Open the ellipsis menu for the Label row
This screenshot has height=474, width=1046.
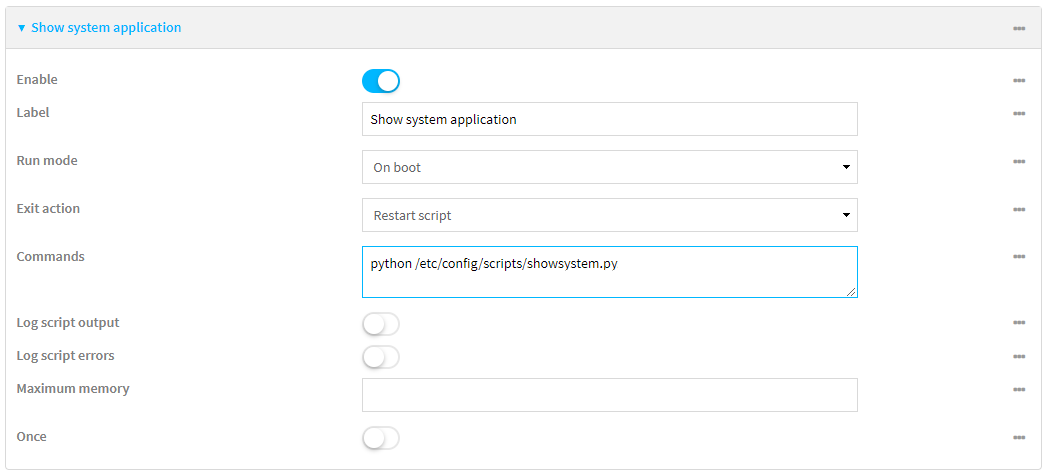click(1019, 114)
